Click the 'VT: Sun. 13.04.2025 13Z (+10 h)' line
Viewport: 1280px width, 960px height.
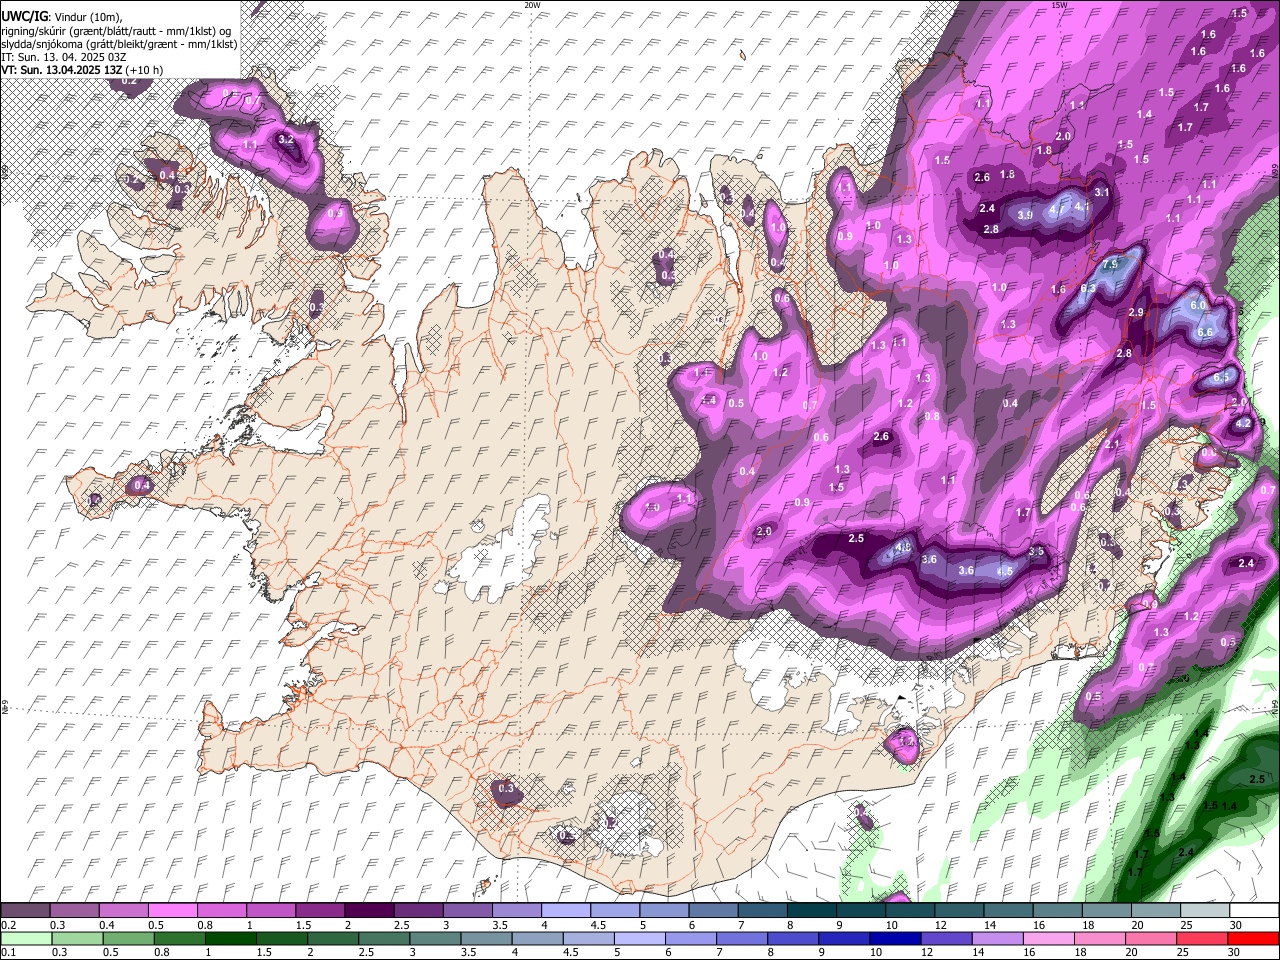(80, 70)
